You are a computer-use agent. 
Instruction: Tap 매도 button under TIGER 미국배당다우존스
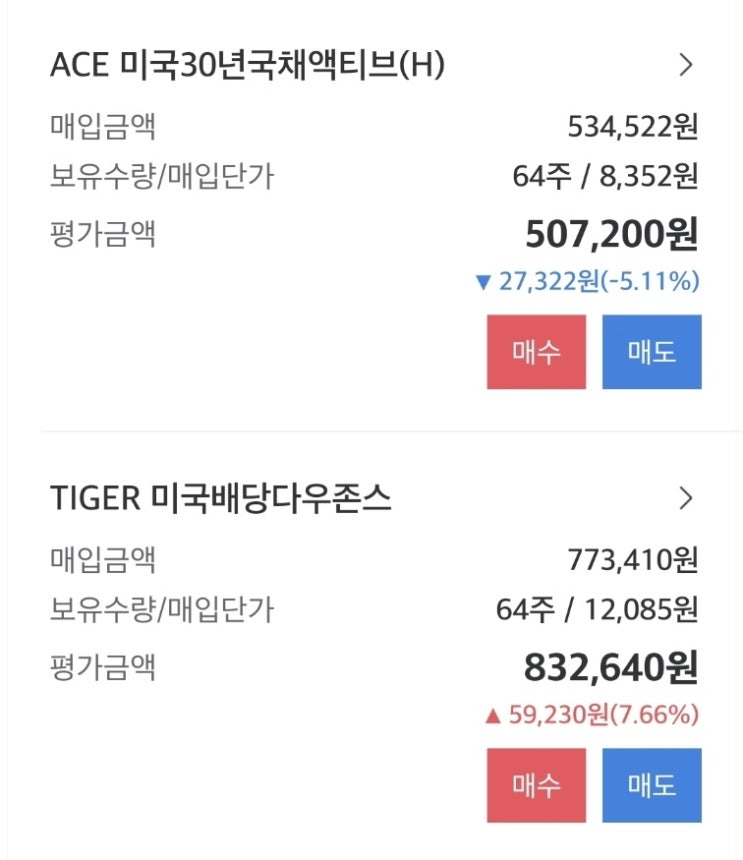[652, 785]
